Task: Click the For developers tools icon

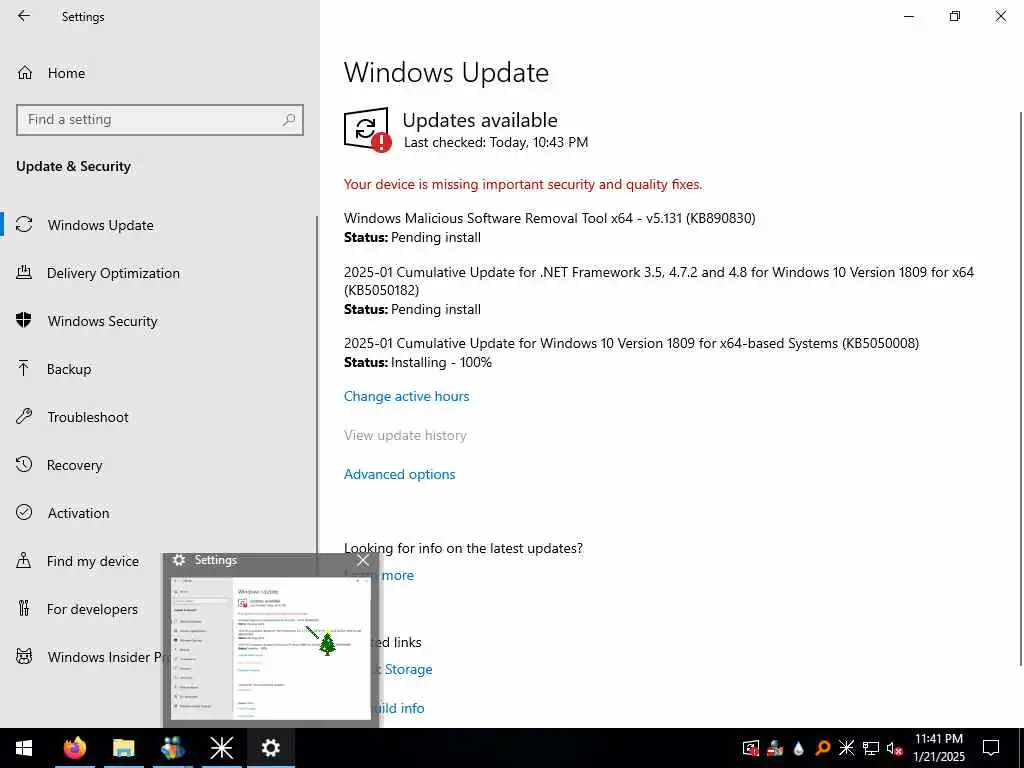Action: pos(24,609)
